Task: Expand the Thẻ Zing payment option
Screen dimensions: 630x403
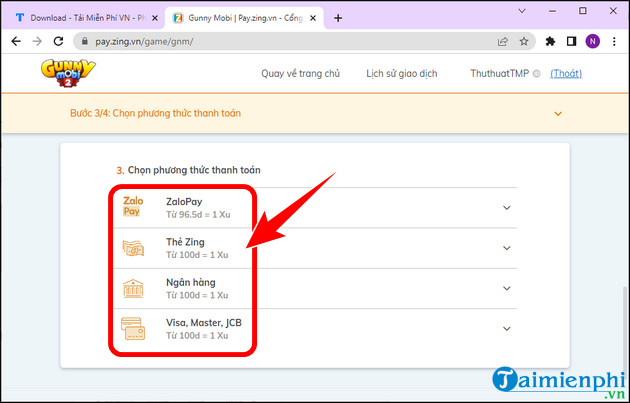Action: [507, 248]
